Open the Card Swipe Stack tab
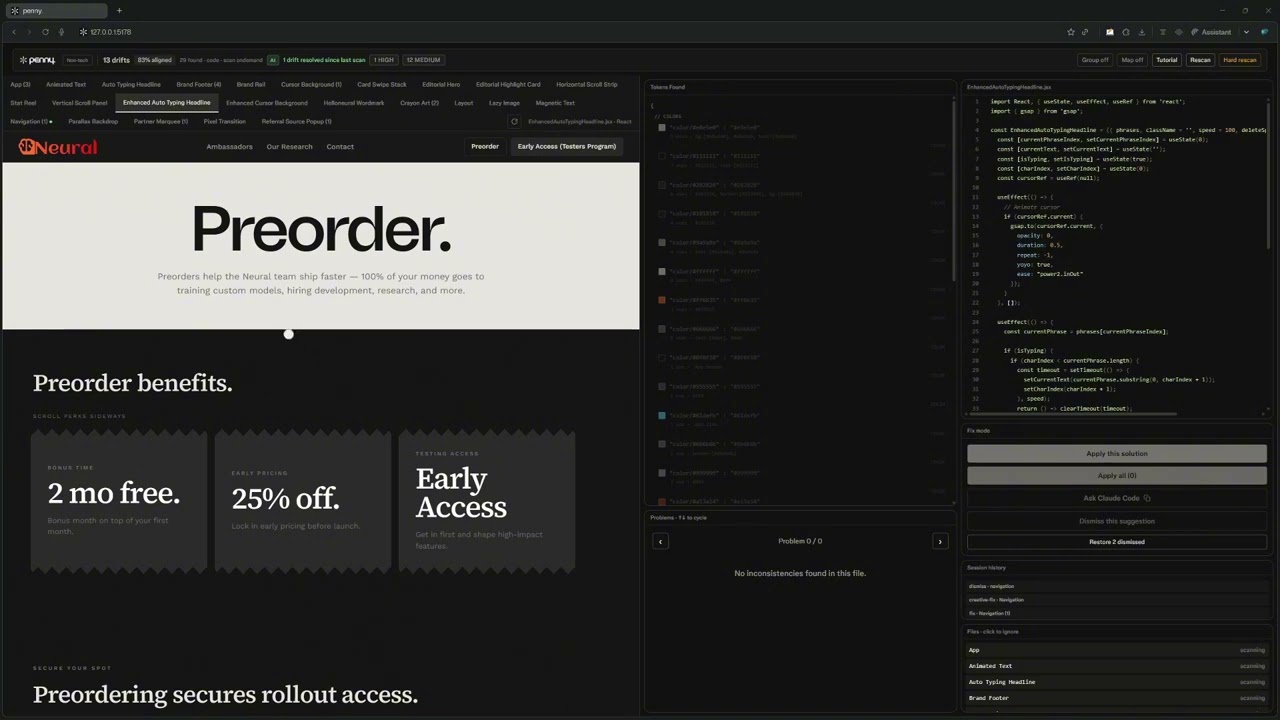 [x=382, y=85]
